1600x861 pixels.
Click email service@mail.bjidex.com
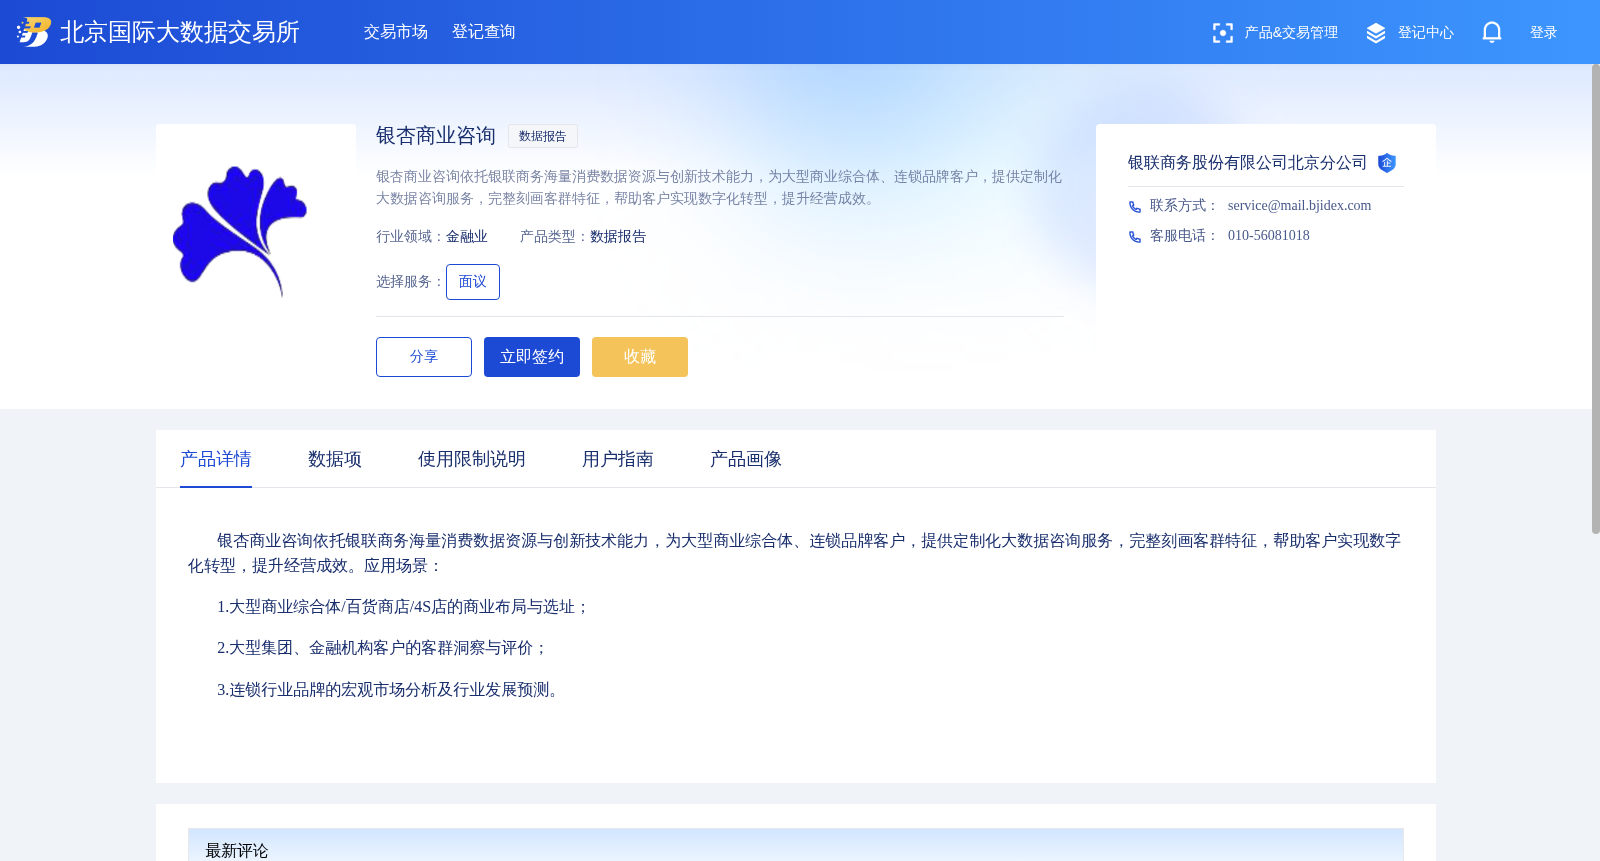coord(1300,206)
